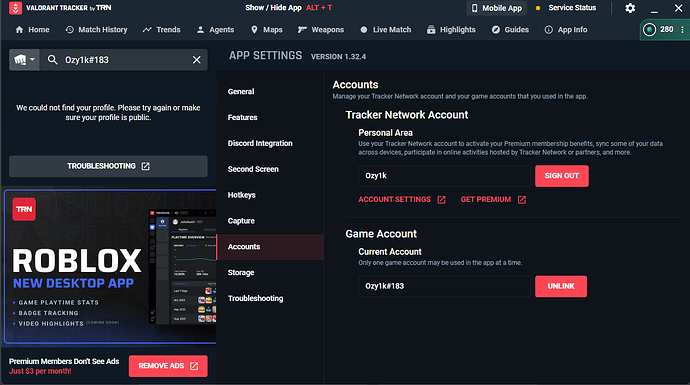Go to Highlights

(x=451, y=29)
